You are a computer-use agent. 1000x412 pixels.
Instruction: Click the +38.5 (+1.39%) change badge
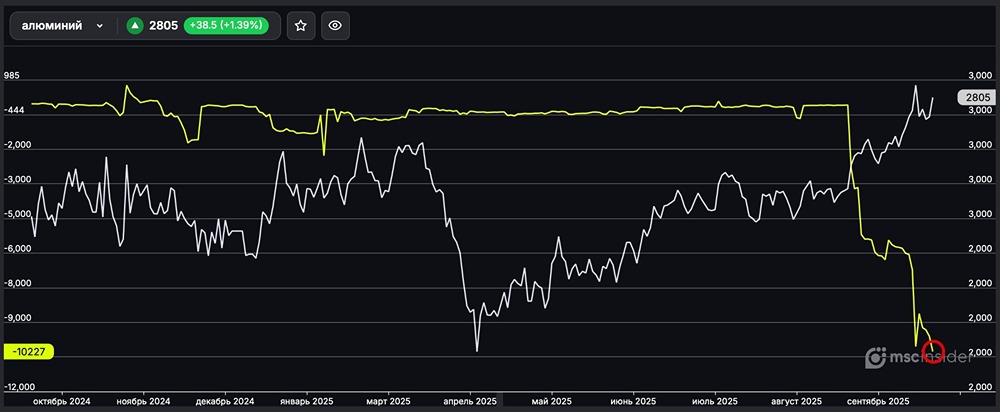pos(226,27)
